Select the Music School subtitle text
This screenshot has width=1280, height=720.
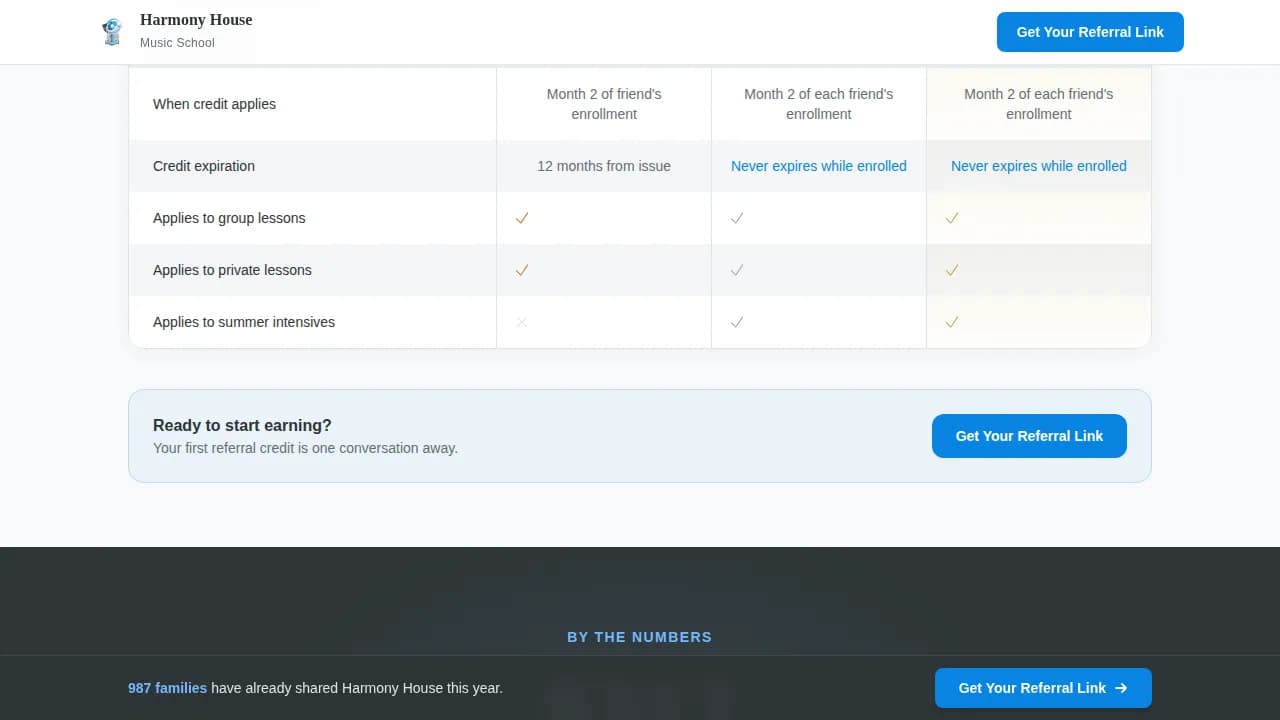pyautogui.click(x=177, y=43)
